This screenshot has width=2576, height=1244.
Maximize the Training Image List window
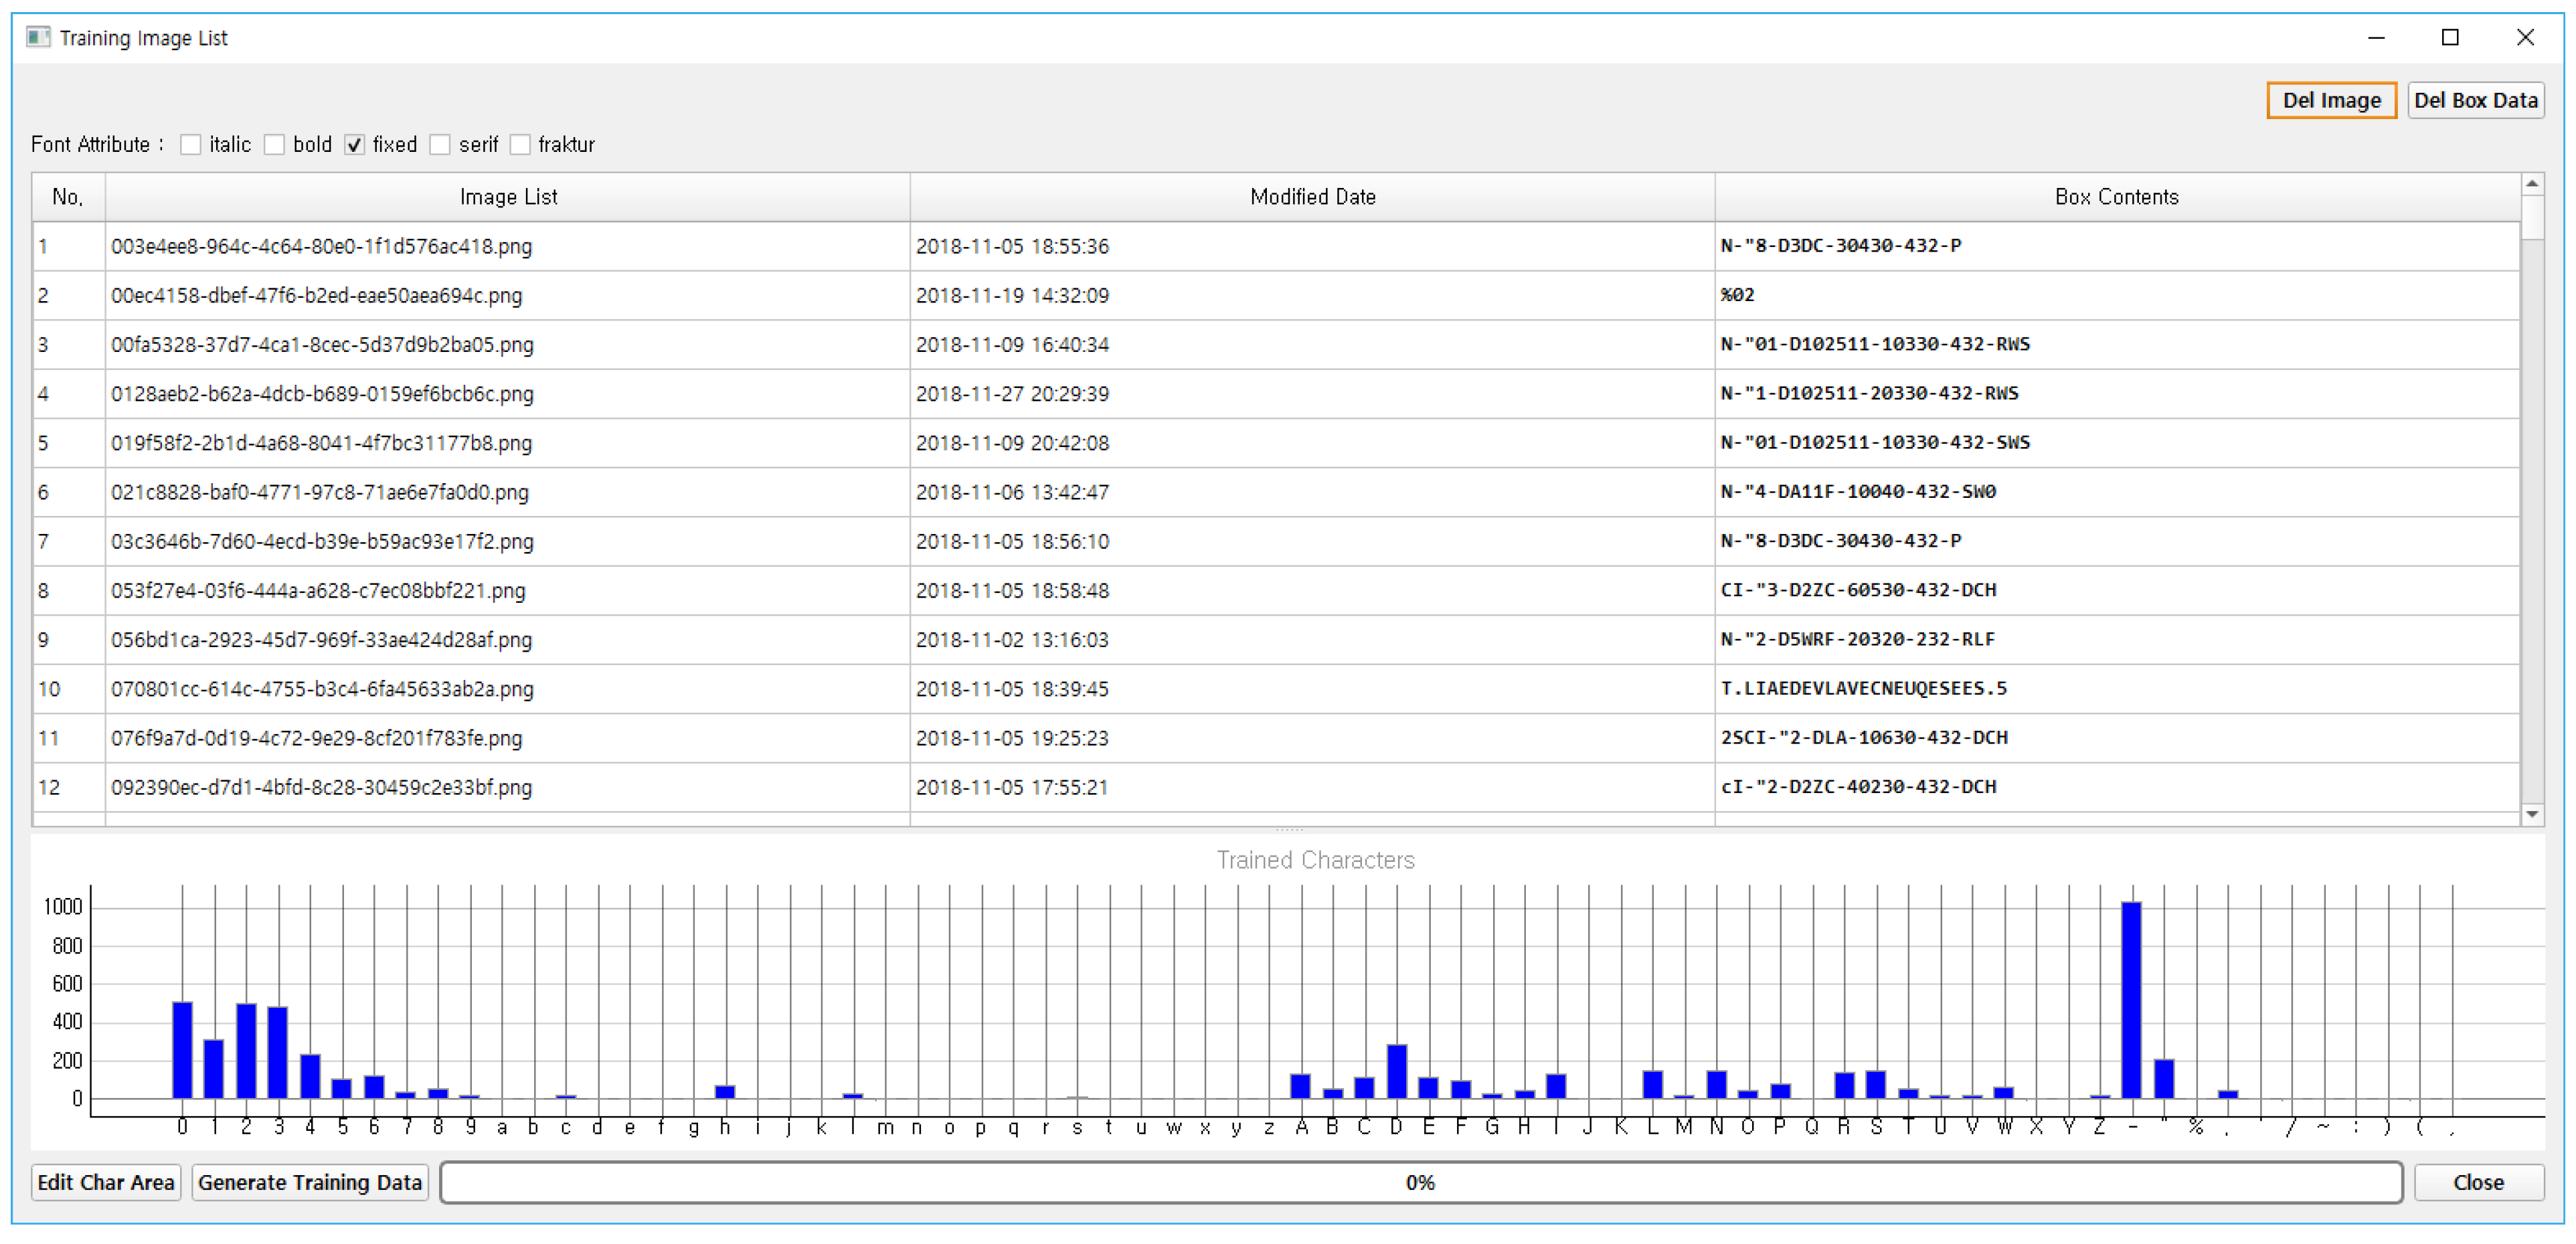pyautogui.click(x=2450, y=38)
